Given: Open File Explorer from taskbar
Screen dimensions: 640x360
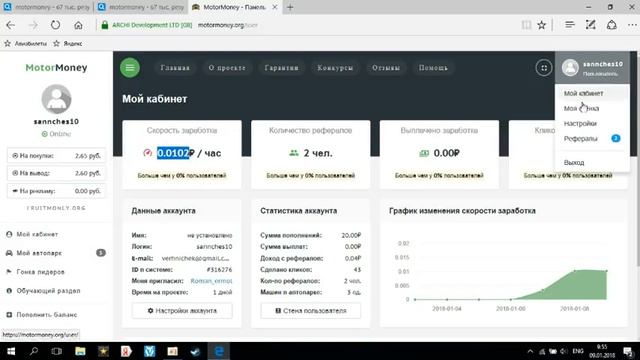Looking at the screenshot, I should coord(80,351).
